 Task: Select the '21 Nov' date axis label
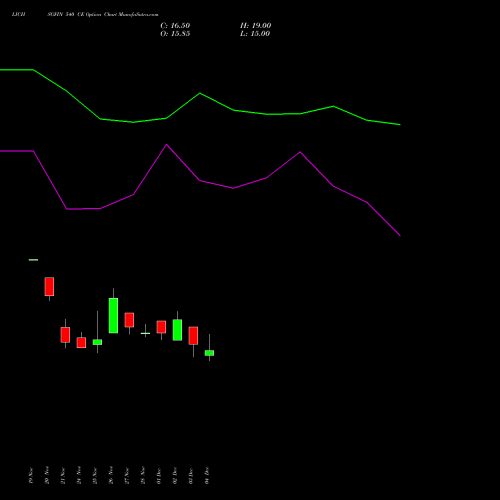63,476
